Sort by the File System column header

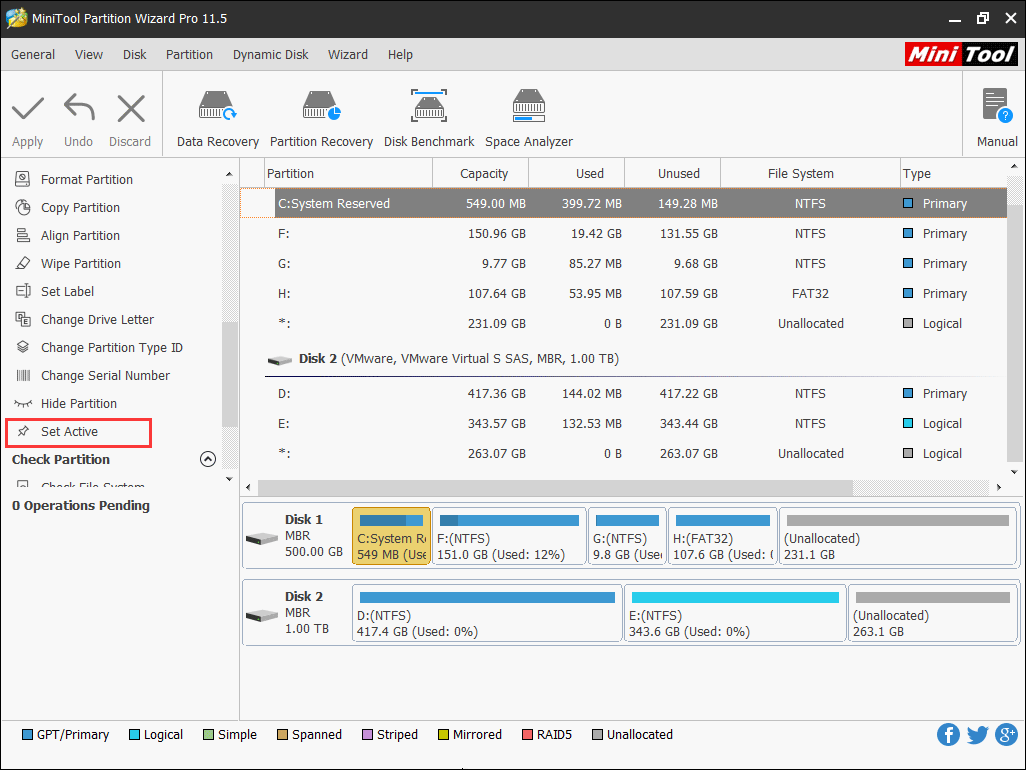(x=810, y=173)
